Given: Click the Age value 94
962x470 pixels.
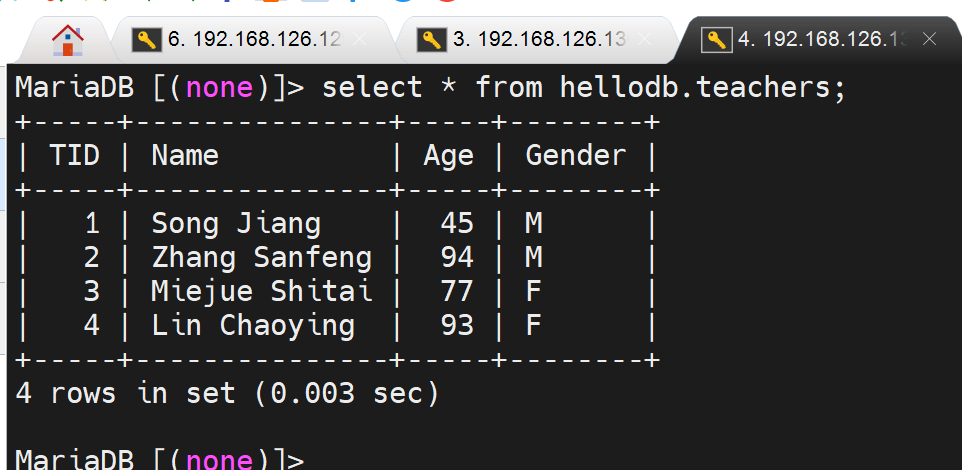Looking at the screenshot, I should point(456,257).
